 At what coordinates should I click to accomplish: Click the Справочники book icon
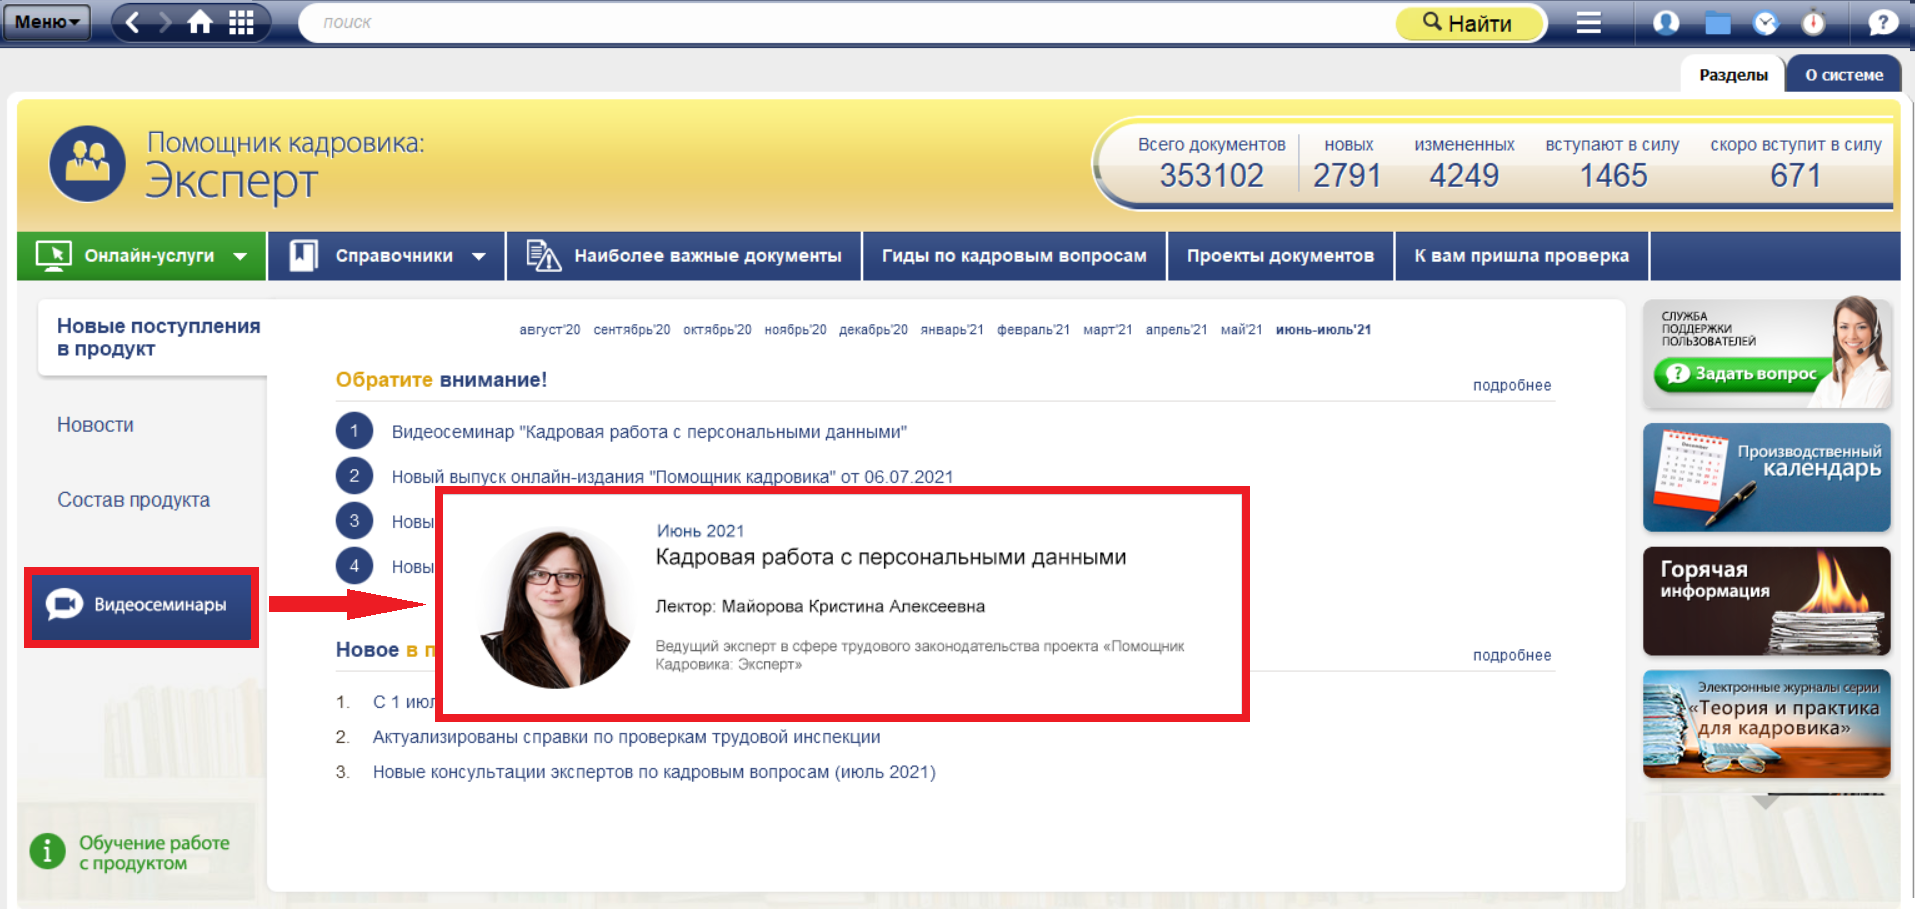pyautogui.click(x=303, y=256)
